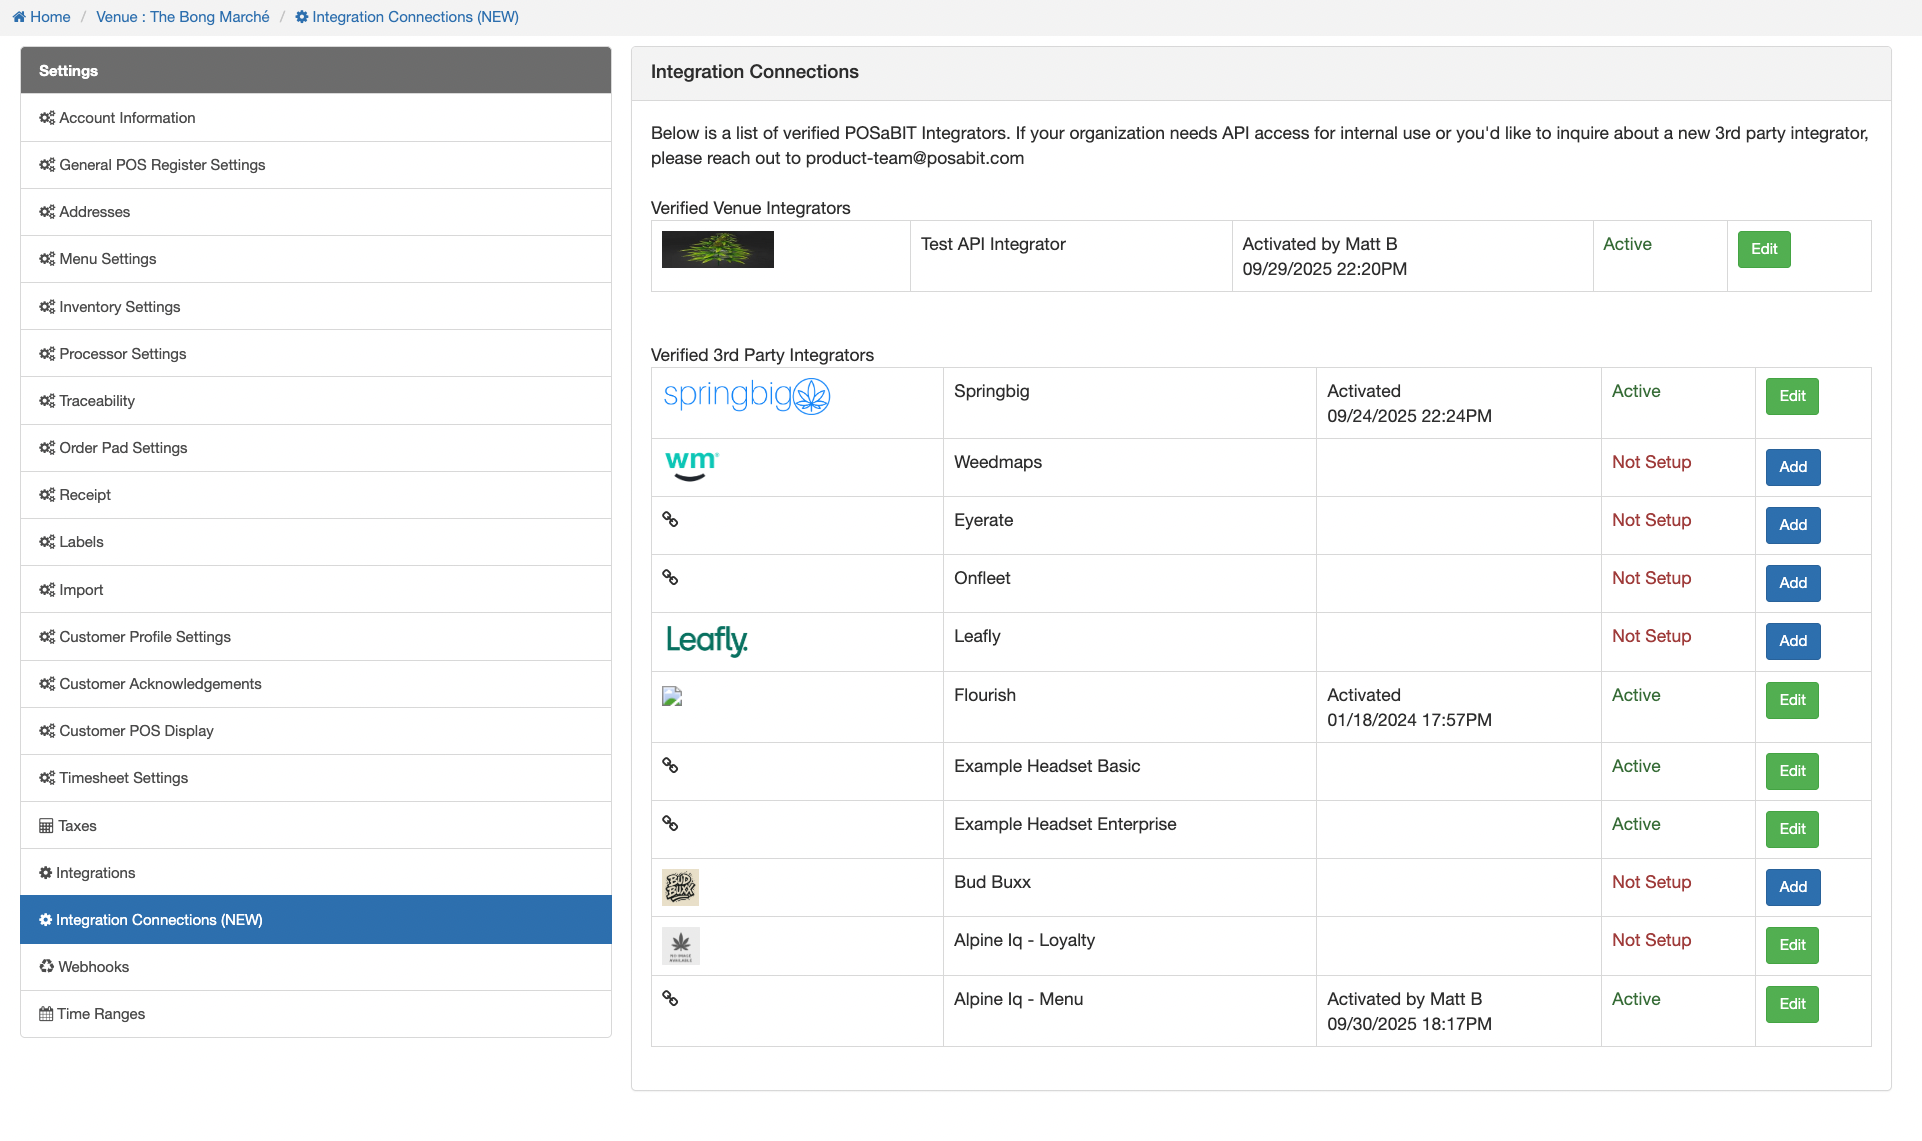The width and height of the screenshot is (1922, 1141).
Task: Click the Eyerate link chain icon
Action: 670,520
